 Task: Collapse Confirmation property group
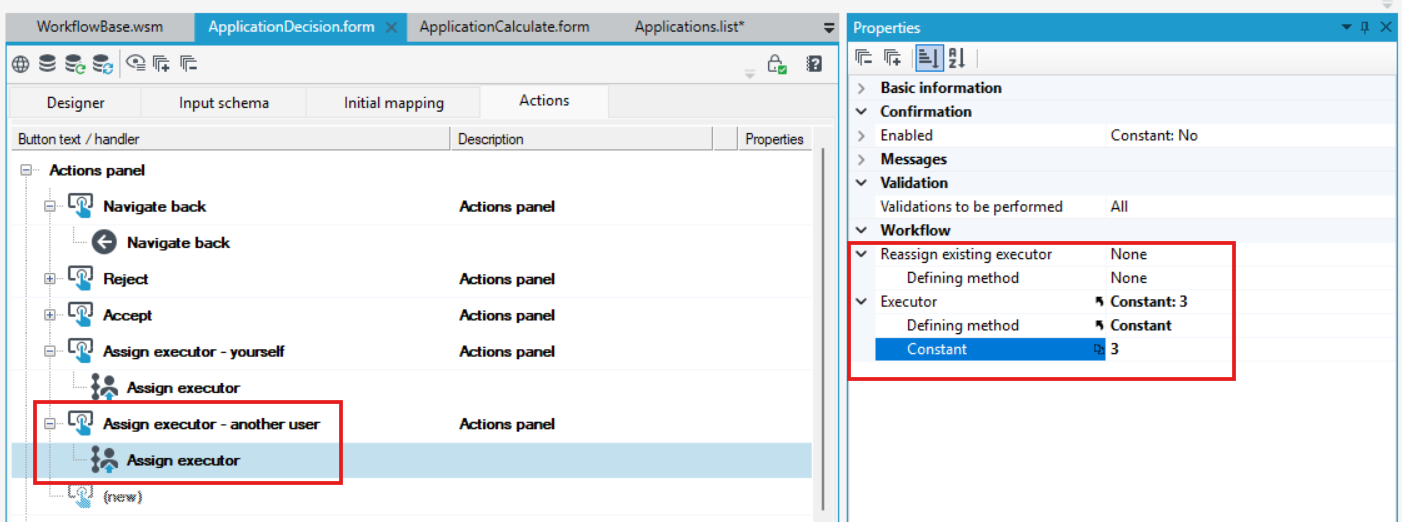tap(862, 112)
